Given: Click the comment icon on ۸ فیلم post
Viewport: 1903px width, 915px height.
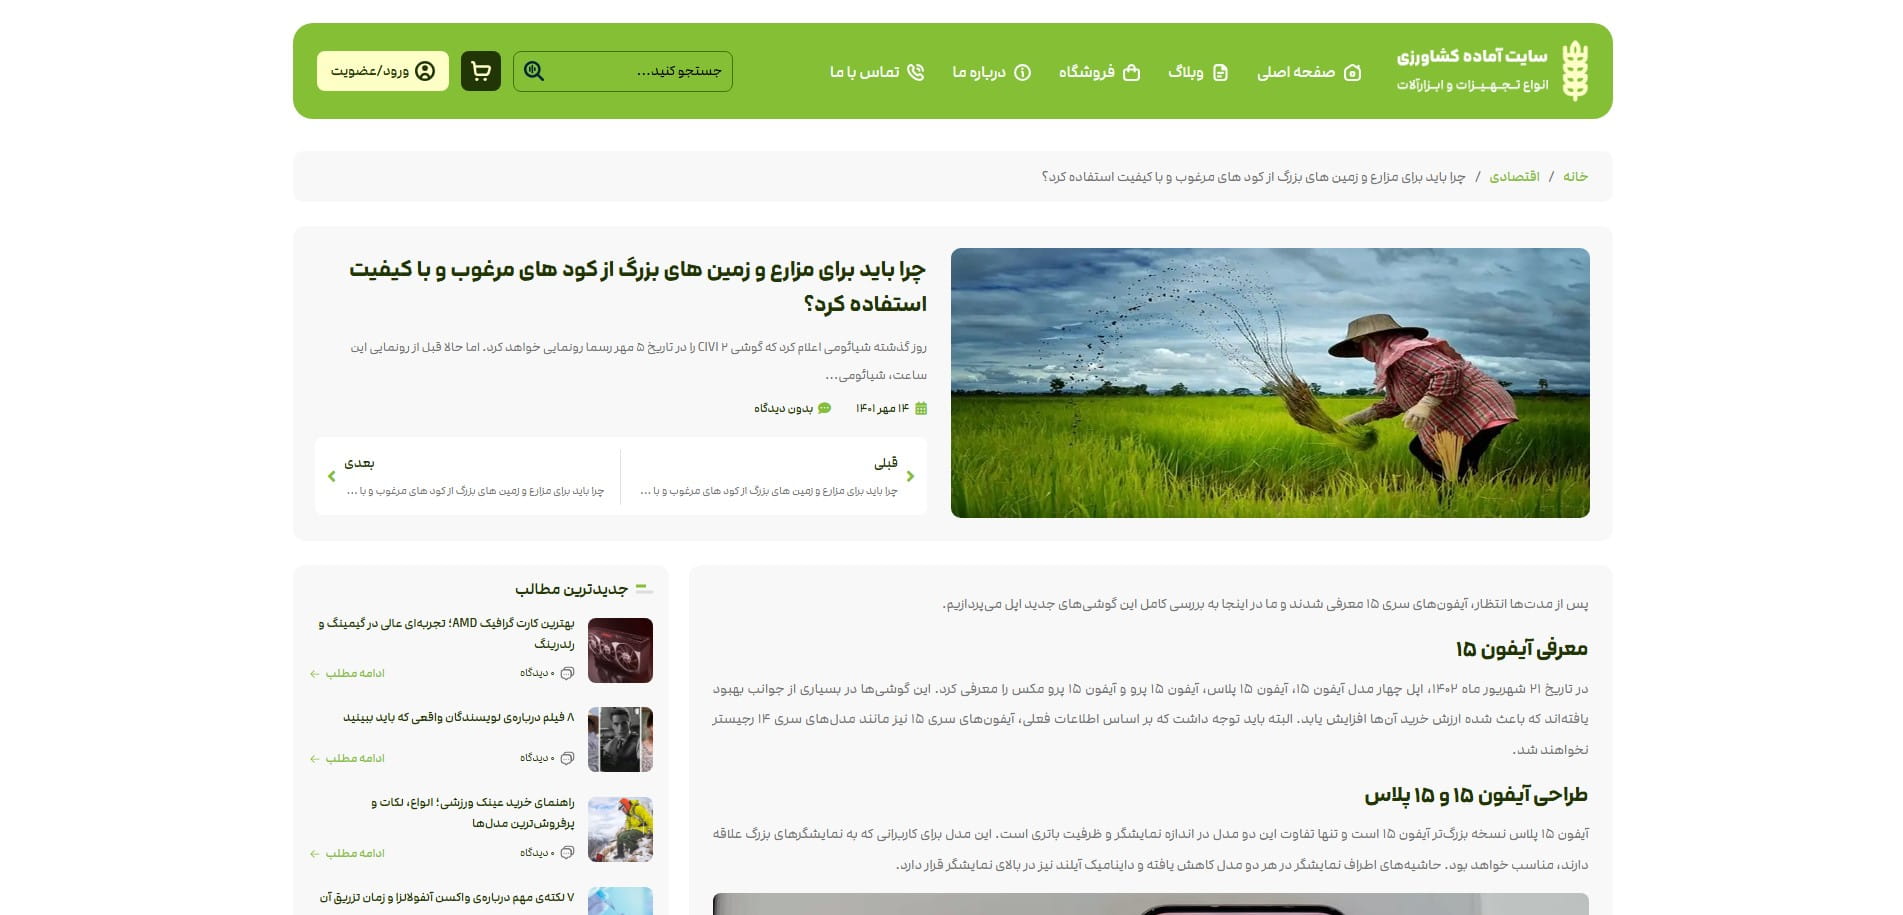Looking at the screenshot, I should click(x=567, y=758).
